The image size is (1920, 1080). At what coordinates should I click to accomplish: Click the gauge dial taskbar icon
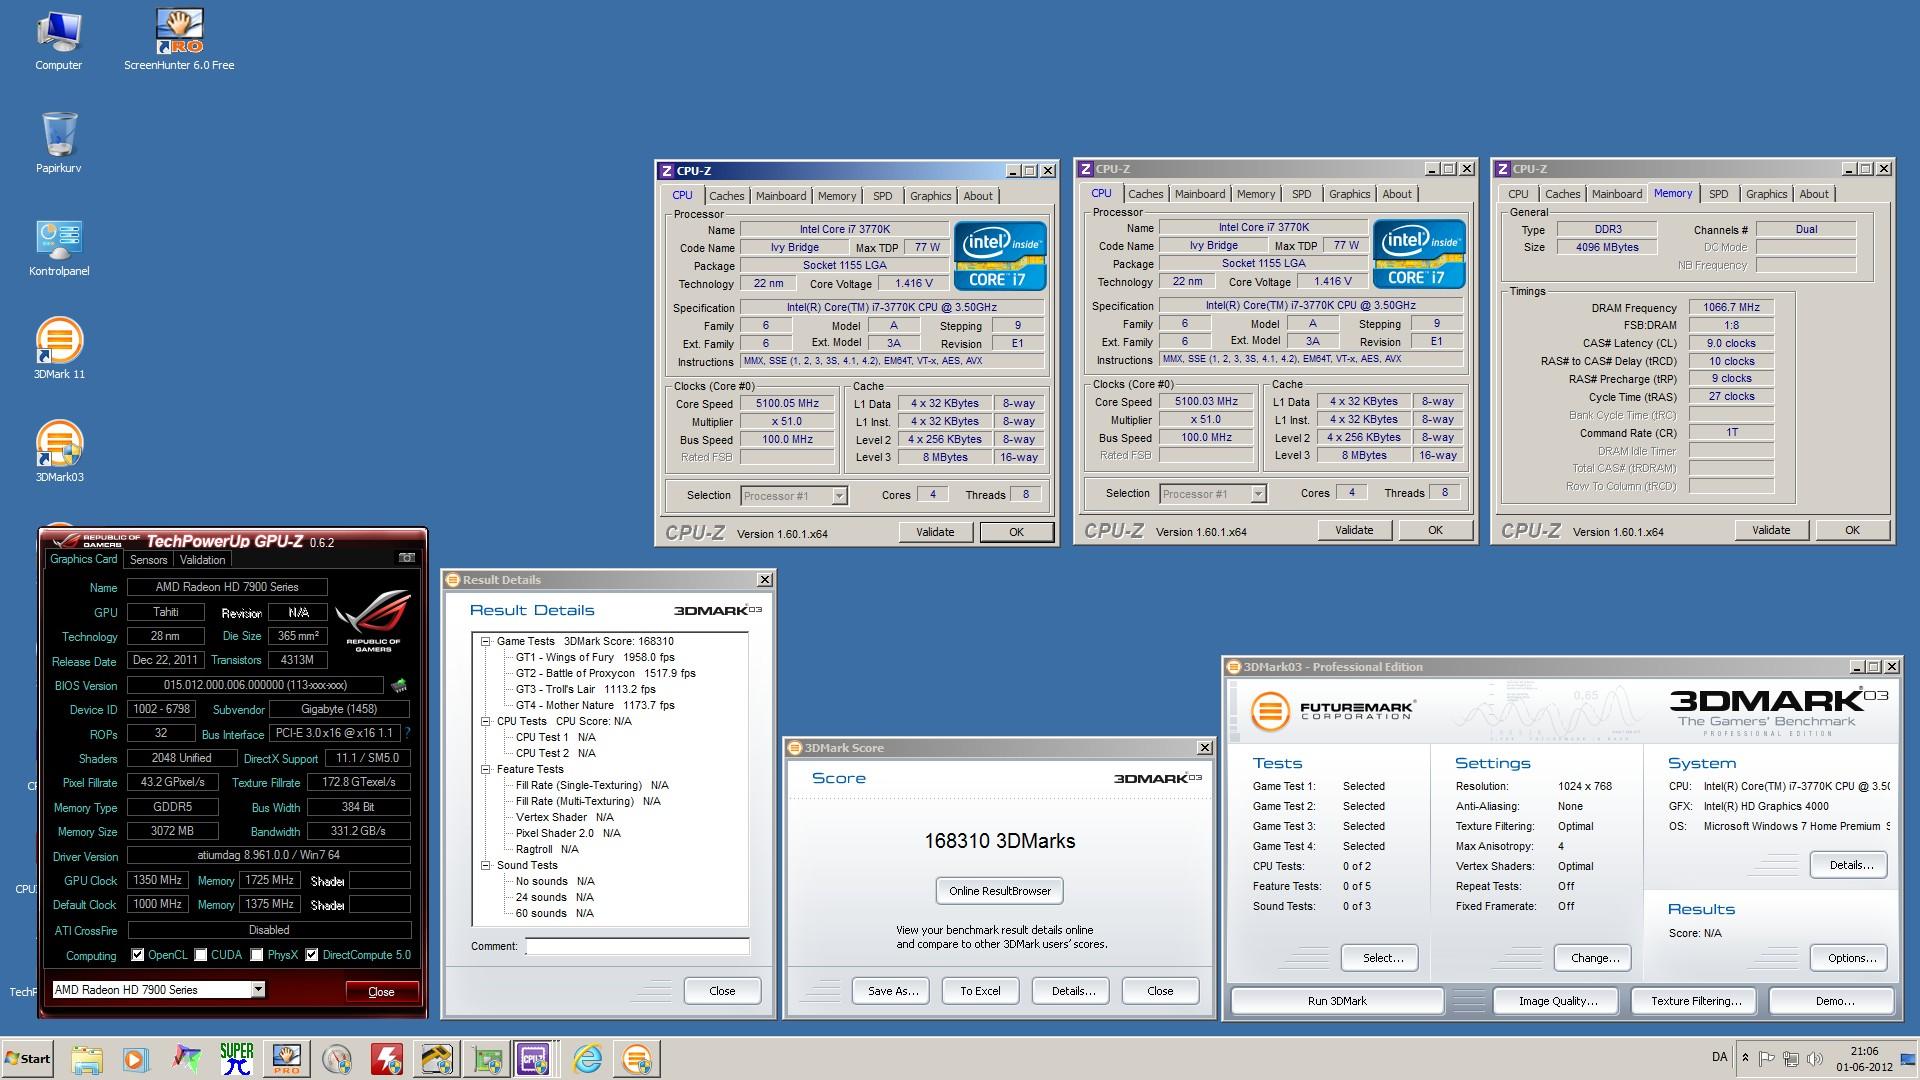click(337, 1059)
